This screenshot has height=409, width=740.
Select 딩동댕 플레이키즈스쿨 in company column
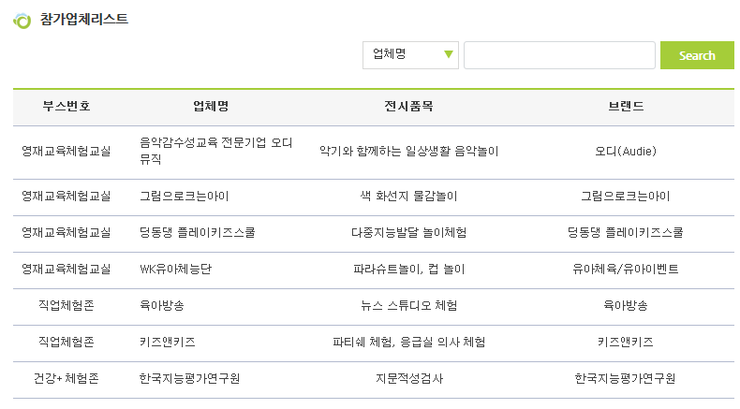click(197, 233)
